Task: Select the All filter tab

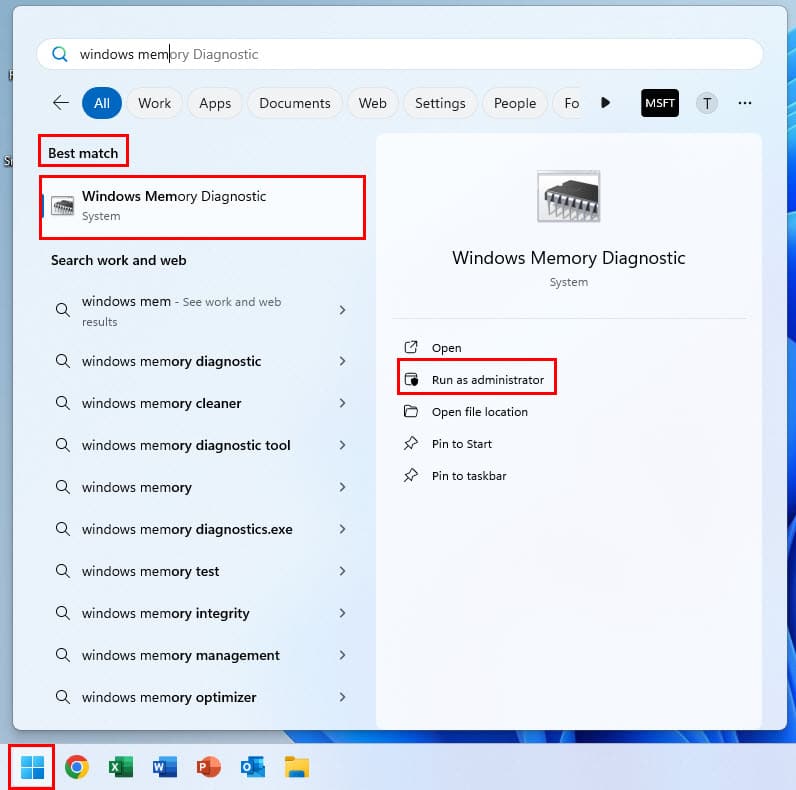Action: [x=102, y=103]
